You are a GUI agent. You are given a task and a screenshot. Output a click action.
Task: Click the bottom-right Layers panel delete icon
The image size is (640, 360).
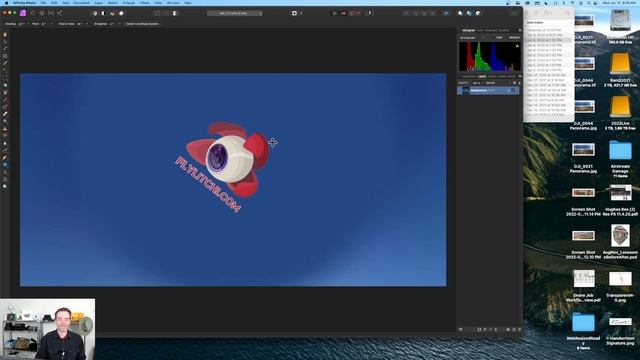(519, 329)
